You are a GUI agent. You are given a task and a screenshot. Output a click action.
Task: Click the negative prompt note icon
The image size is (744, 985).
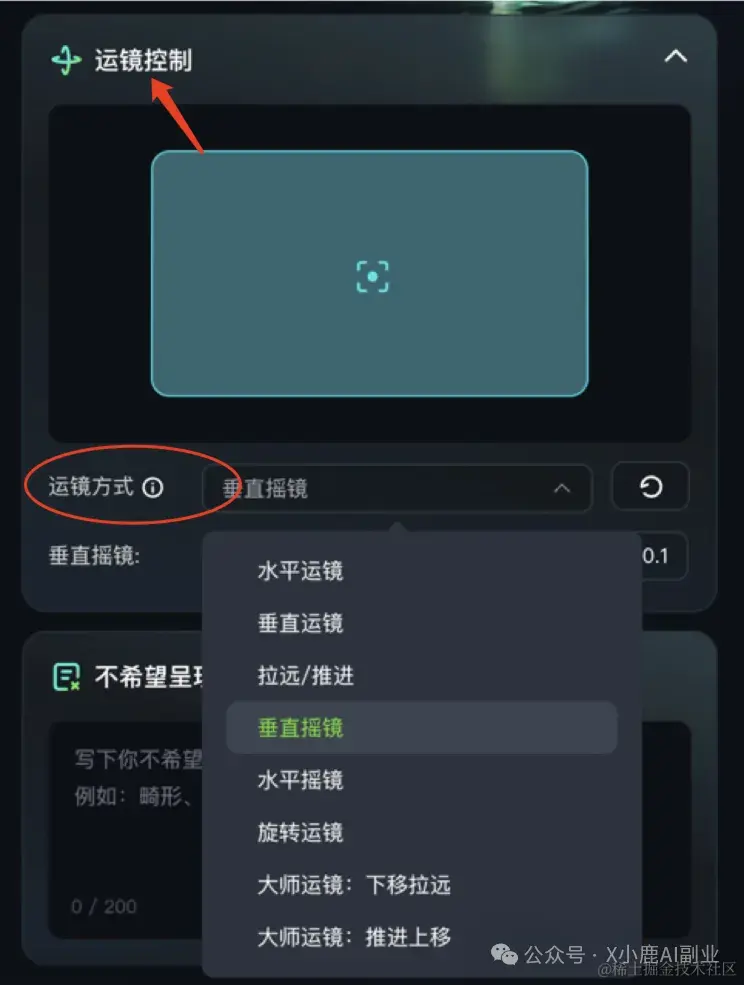(x=67, y=677)
